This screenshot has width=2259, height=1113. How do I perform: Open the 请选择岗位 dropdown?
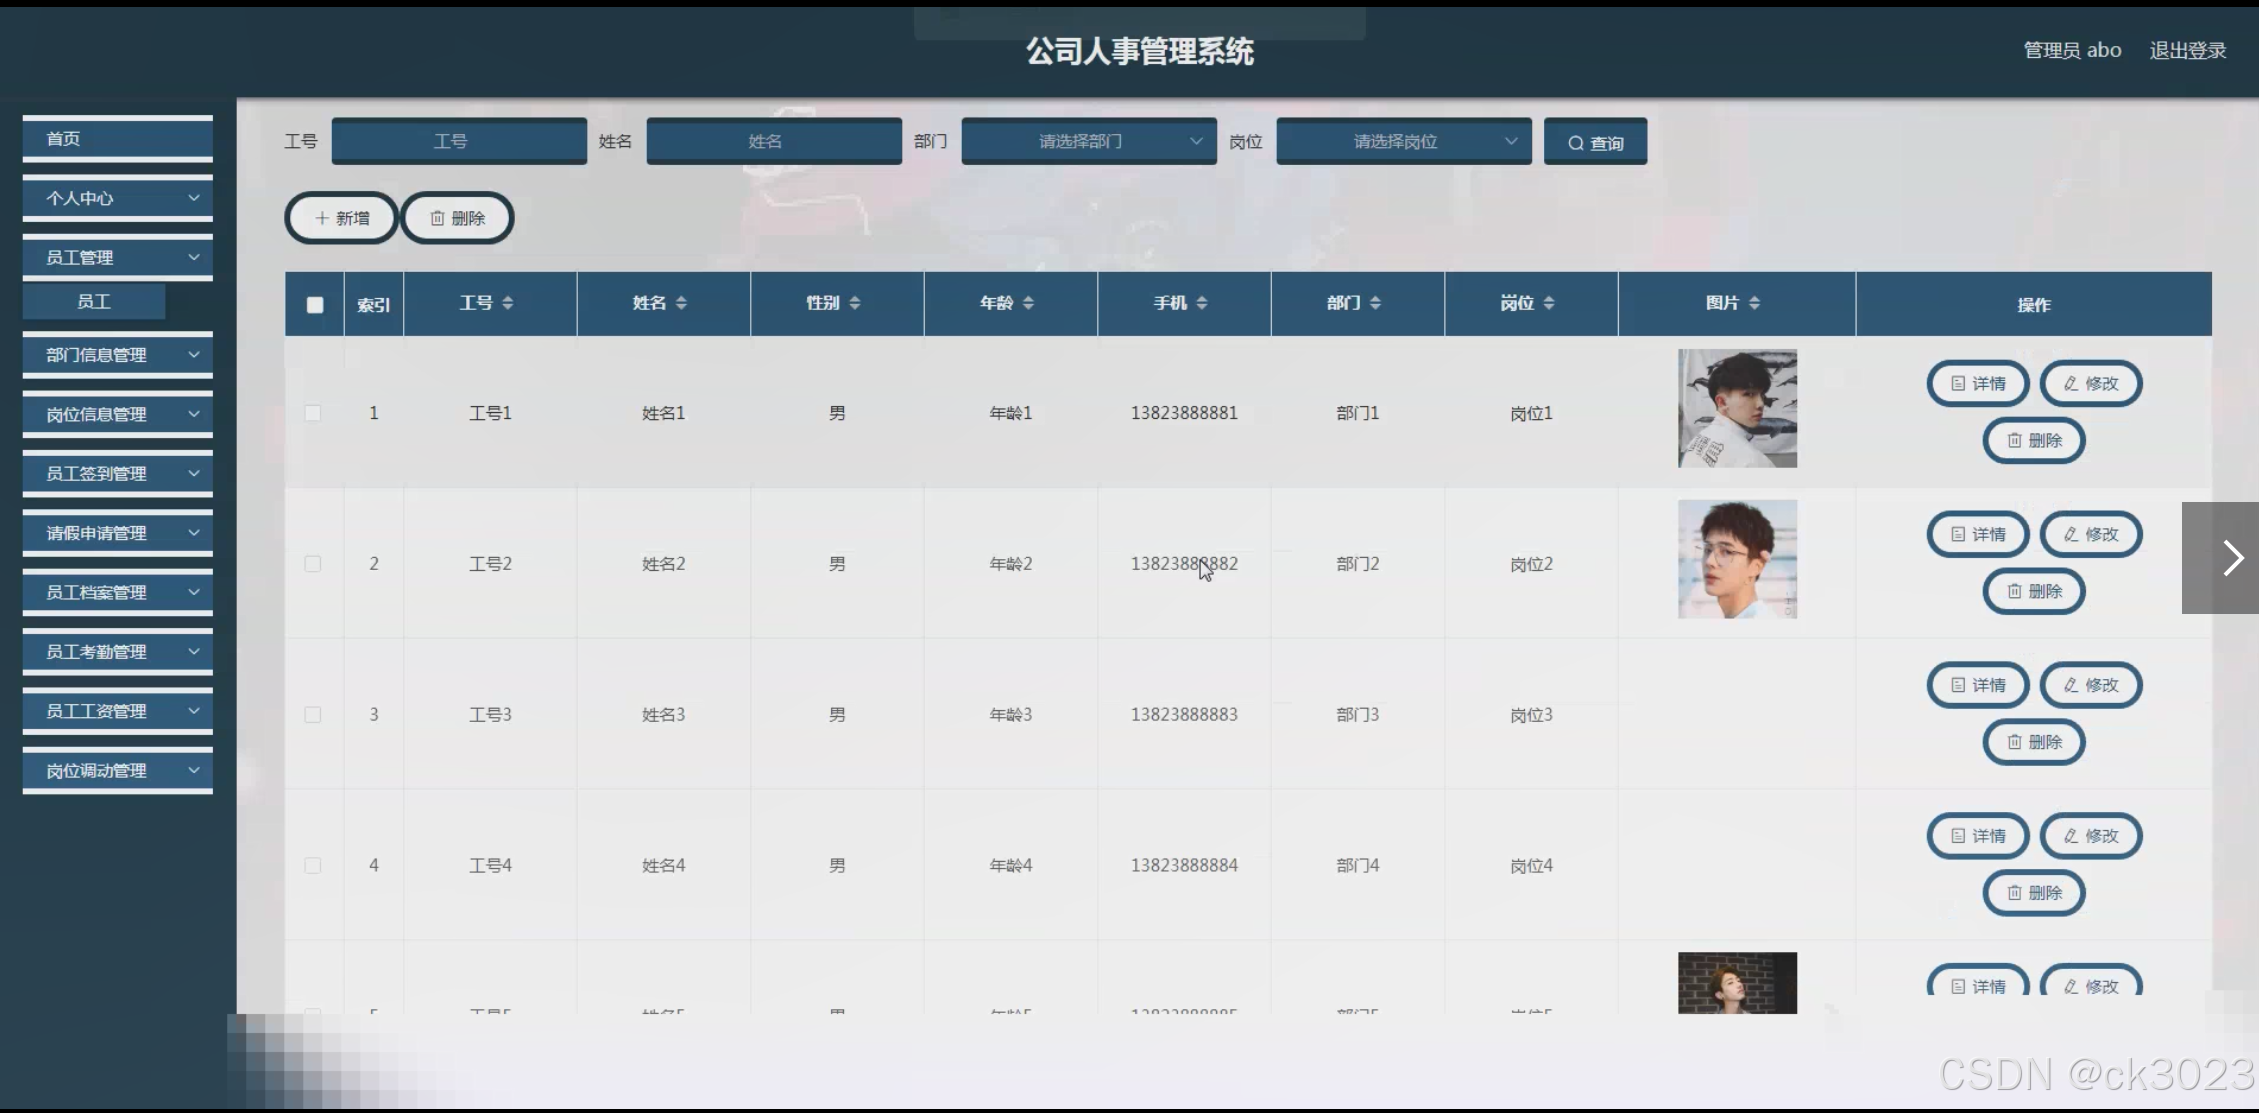(x=1403, y=142)
